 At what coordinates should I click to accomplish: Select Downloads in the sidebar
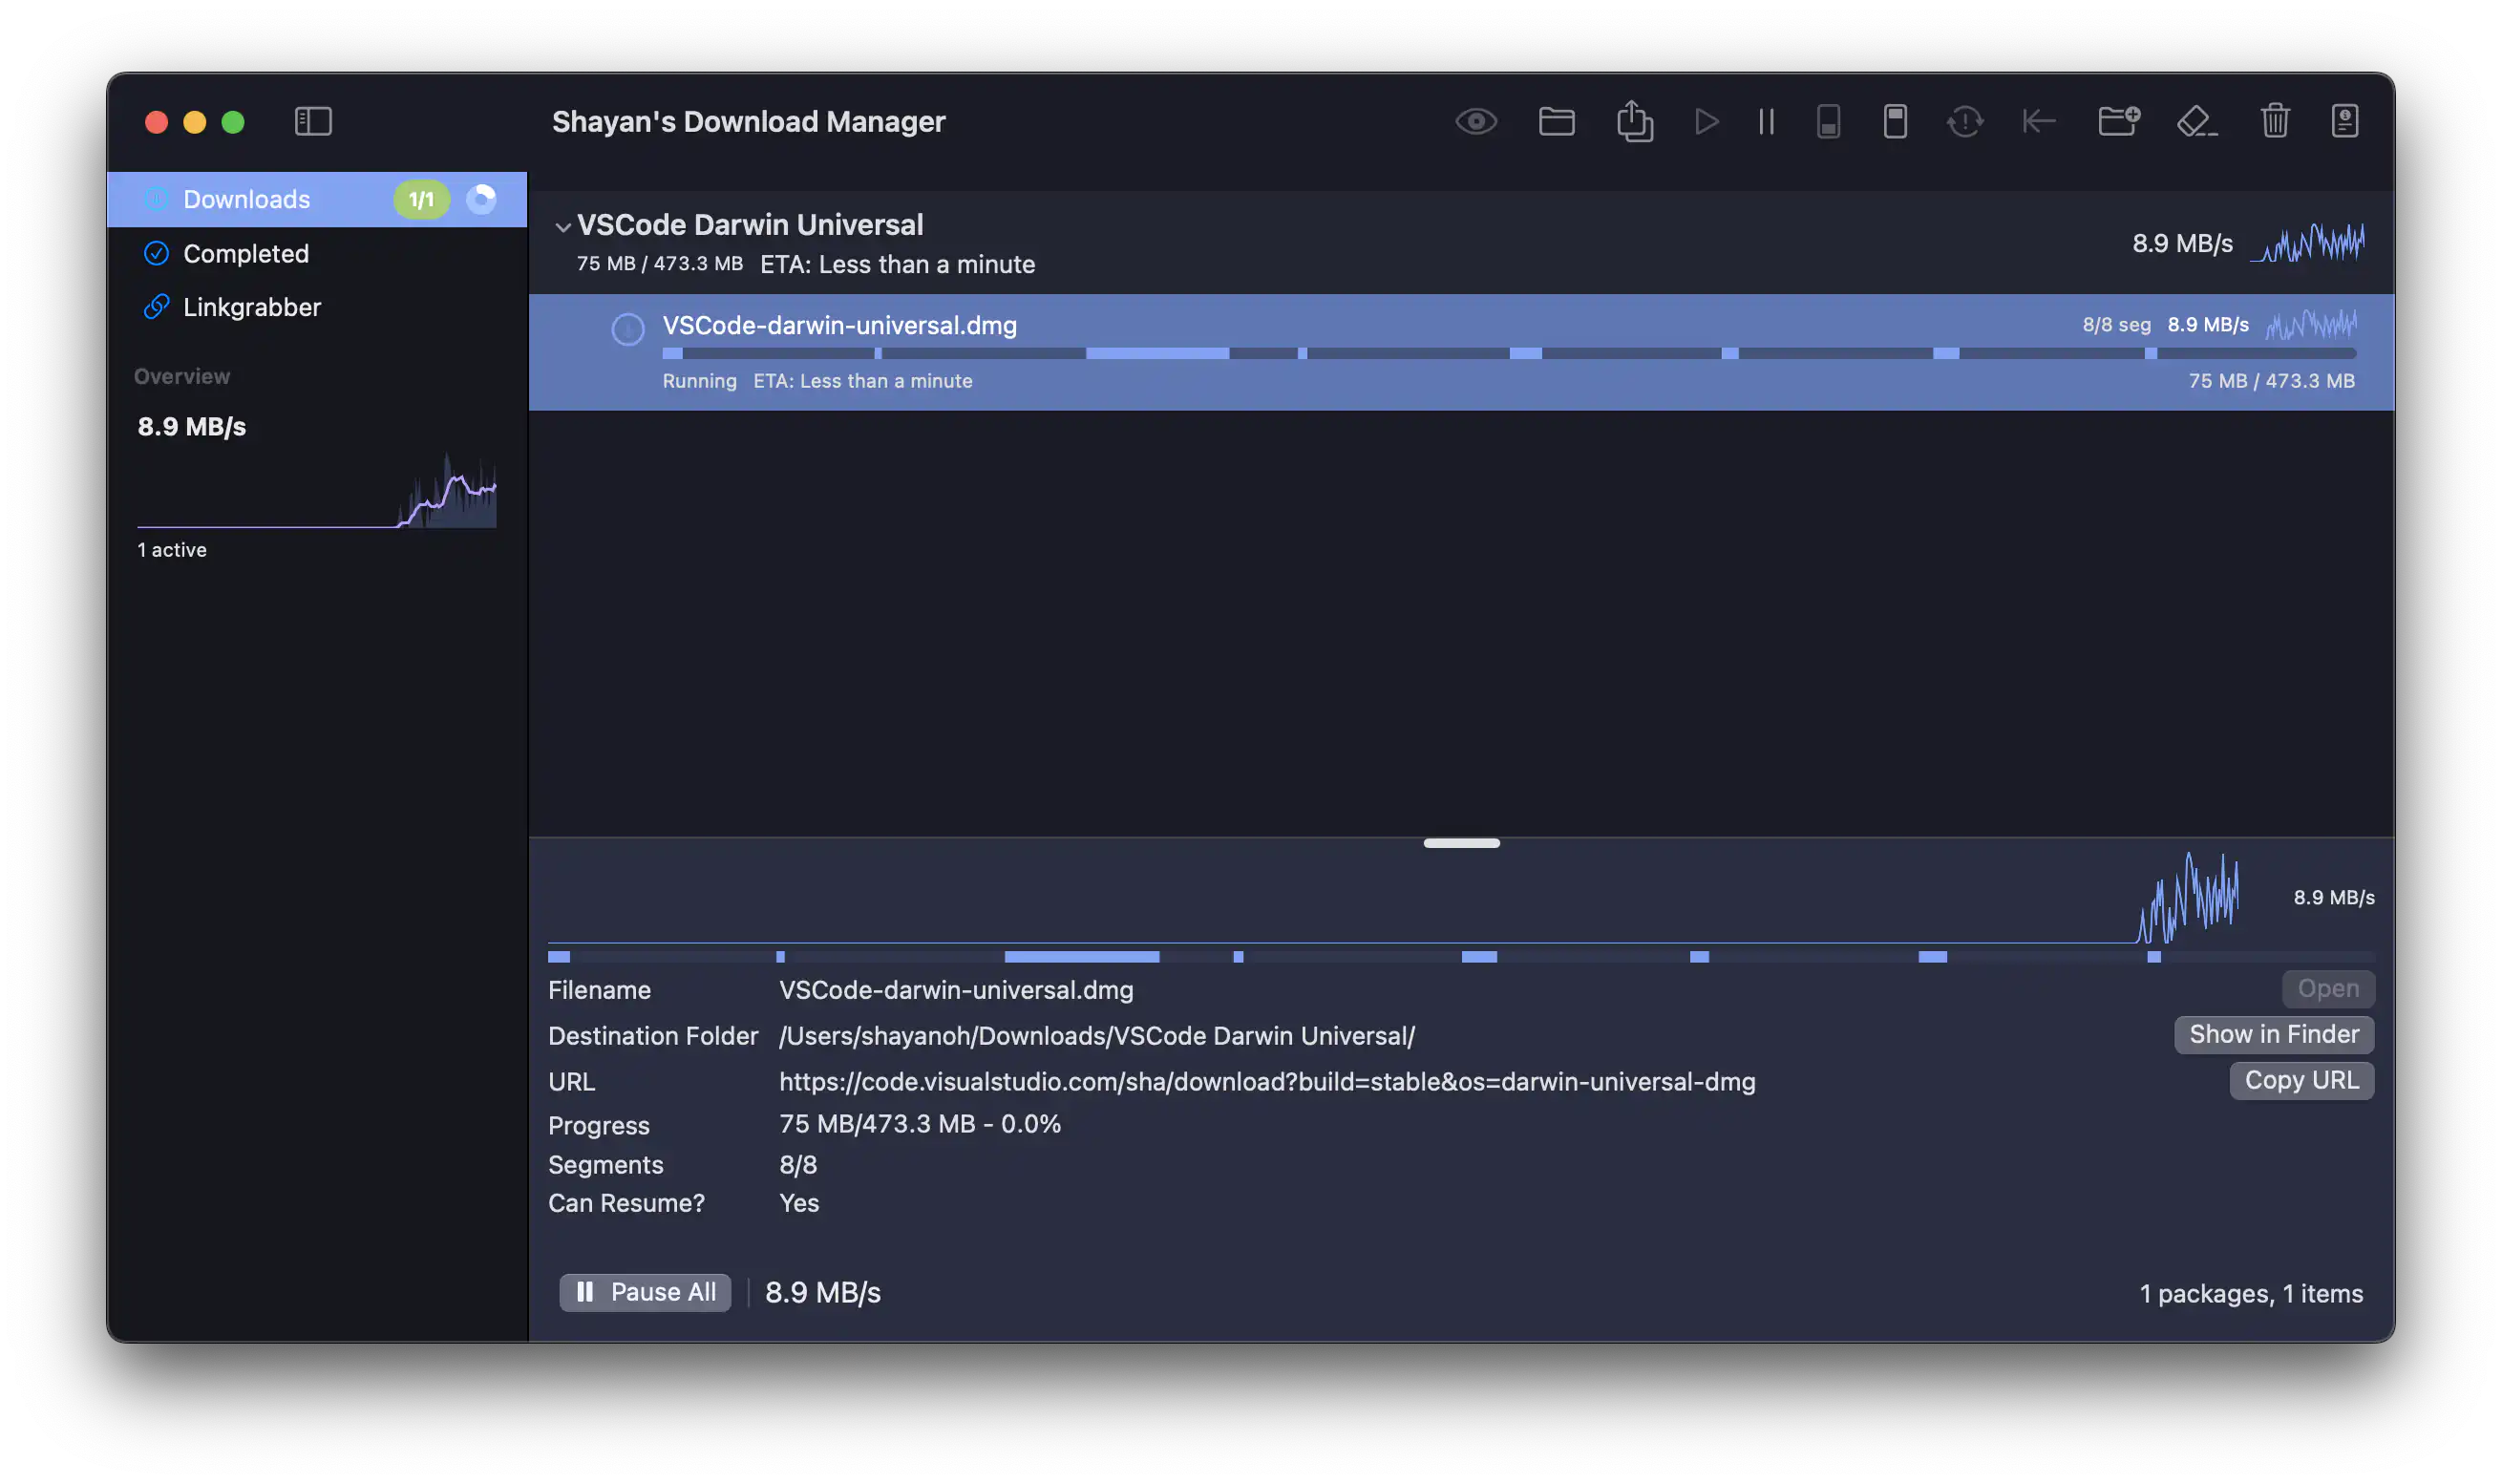pos(317,199)
